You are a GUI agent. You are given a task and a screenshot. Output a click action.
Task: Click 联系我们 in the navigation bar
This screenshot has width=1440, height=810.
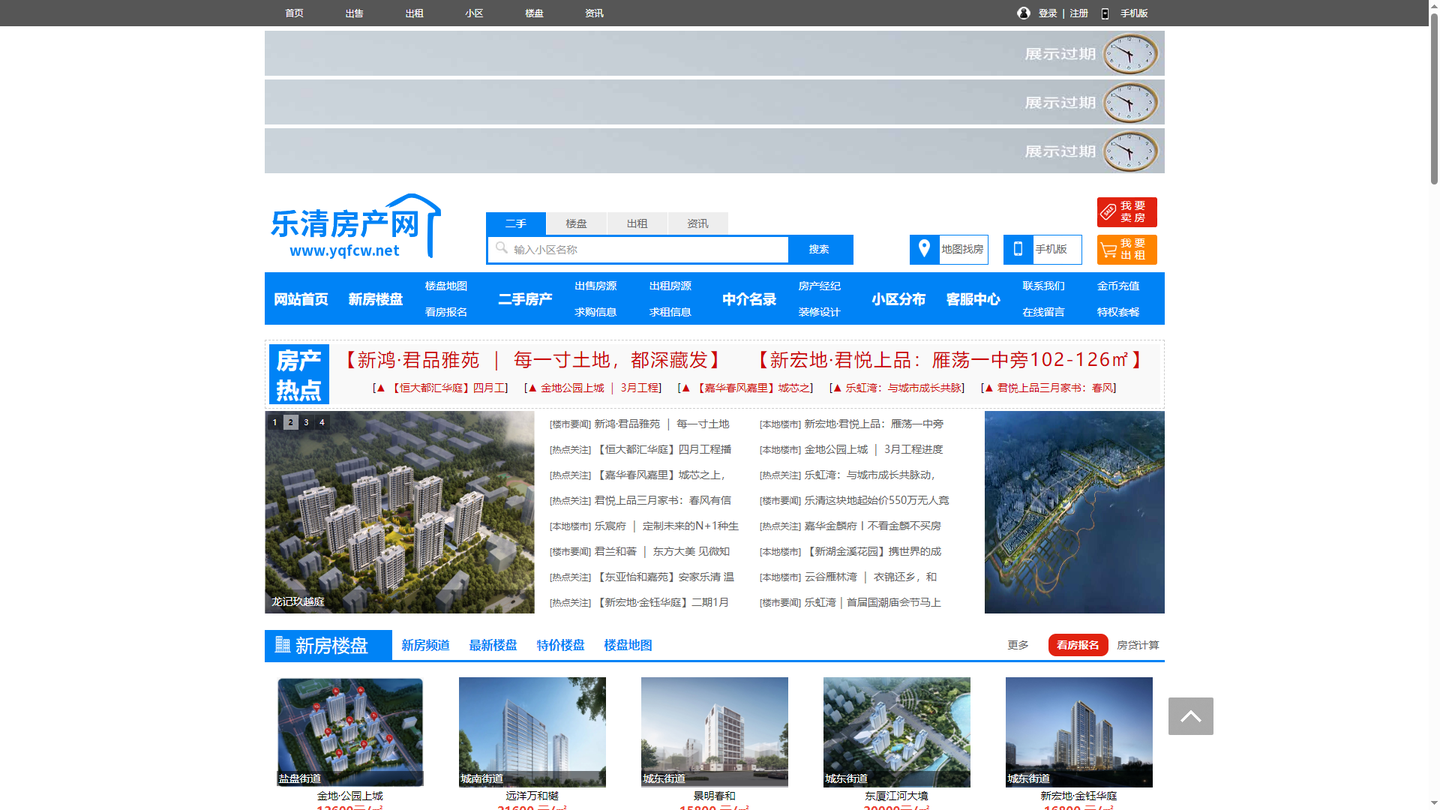click(1044, 286)
